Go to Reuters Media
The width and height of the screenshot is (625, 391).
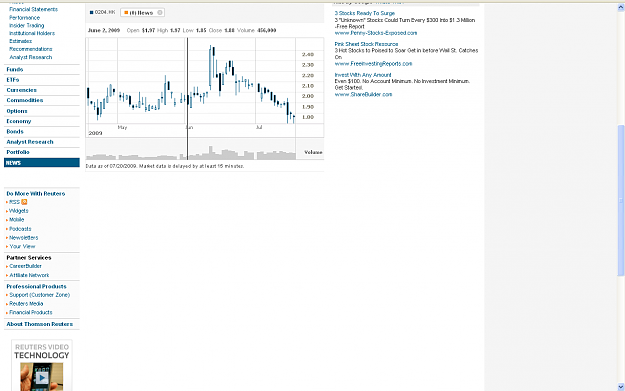click(x=26, y=304)
